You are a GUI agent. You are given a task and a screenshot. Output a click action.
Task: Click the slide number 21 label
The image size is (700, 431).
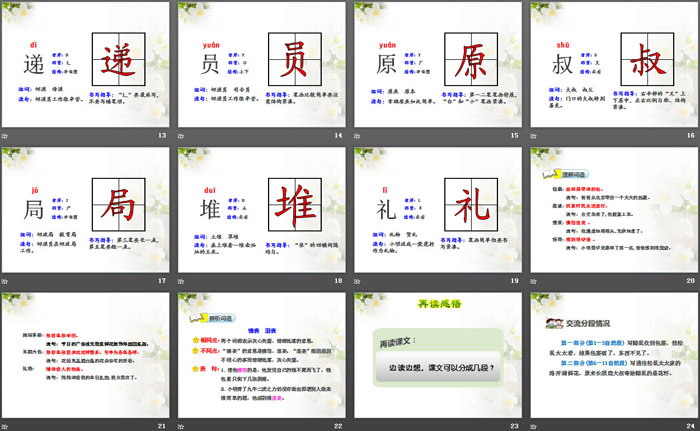tap(162, 426)
